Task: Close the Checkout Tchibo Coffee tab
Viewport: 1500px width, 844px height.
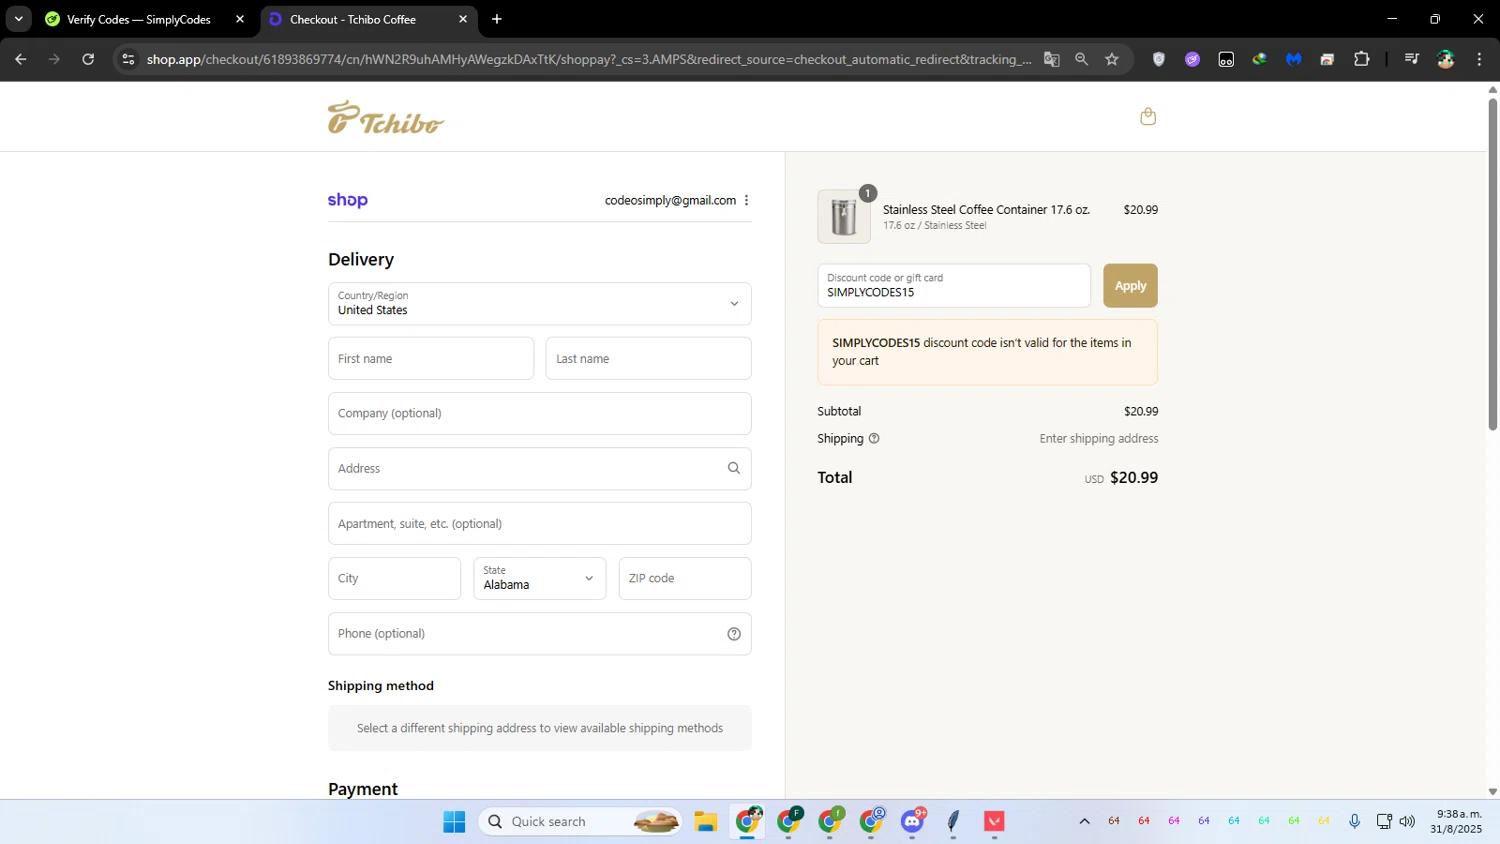Action: pyautogui.click(x=463, y=19)
